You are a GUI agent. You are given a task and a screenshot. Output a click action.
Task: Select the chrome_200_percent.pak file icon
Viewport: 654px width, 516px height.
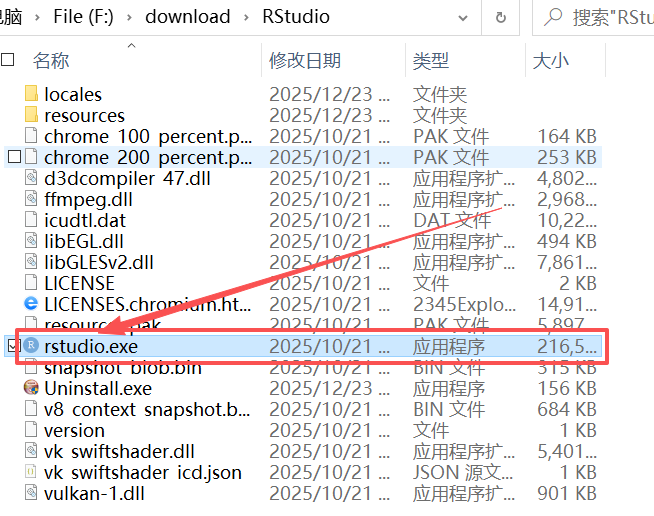point(31,156)
